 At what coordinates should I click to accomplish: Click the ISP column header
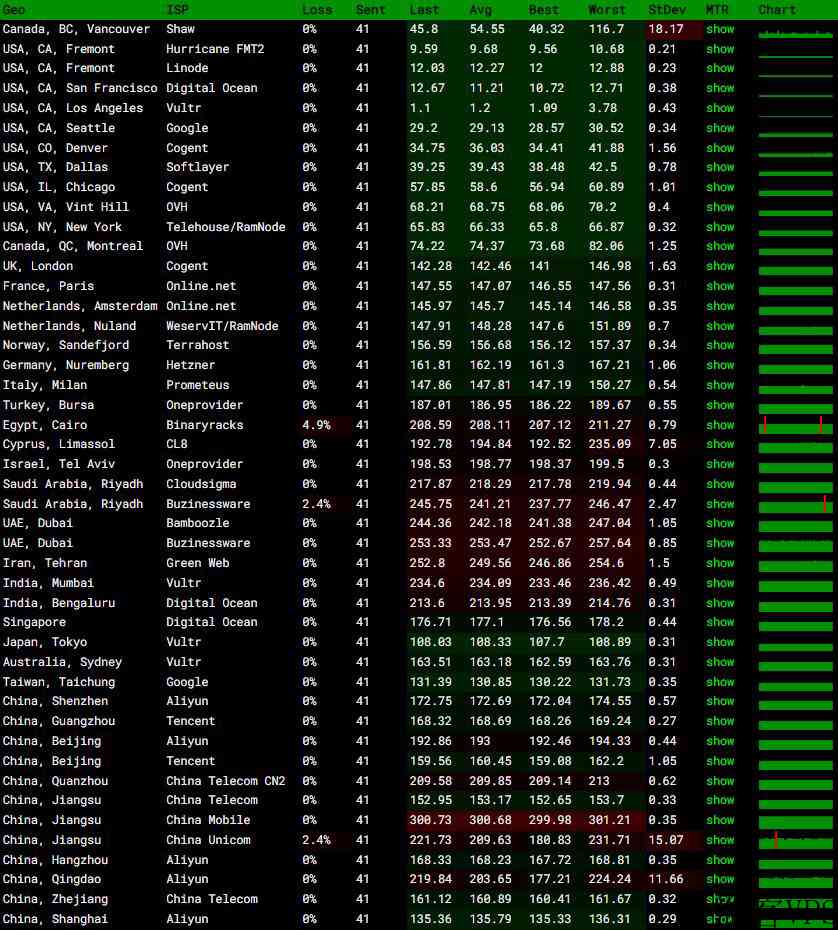[x=177, y=9]
